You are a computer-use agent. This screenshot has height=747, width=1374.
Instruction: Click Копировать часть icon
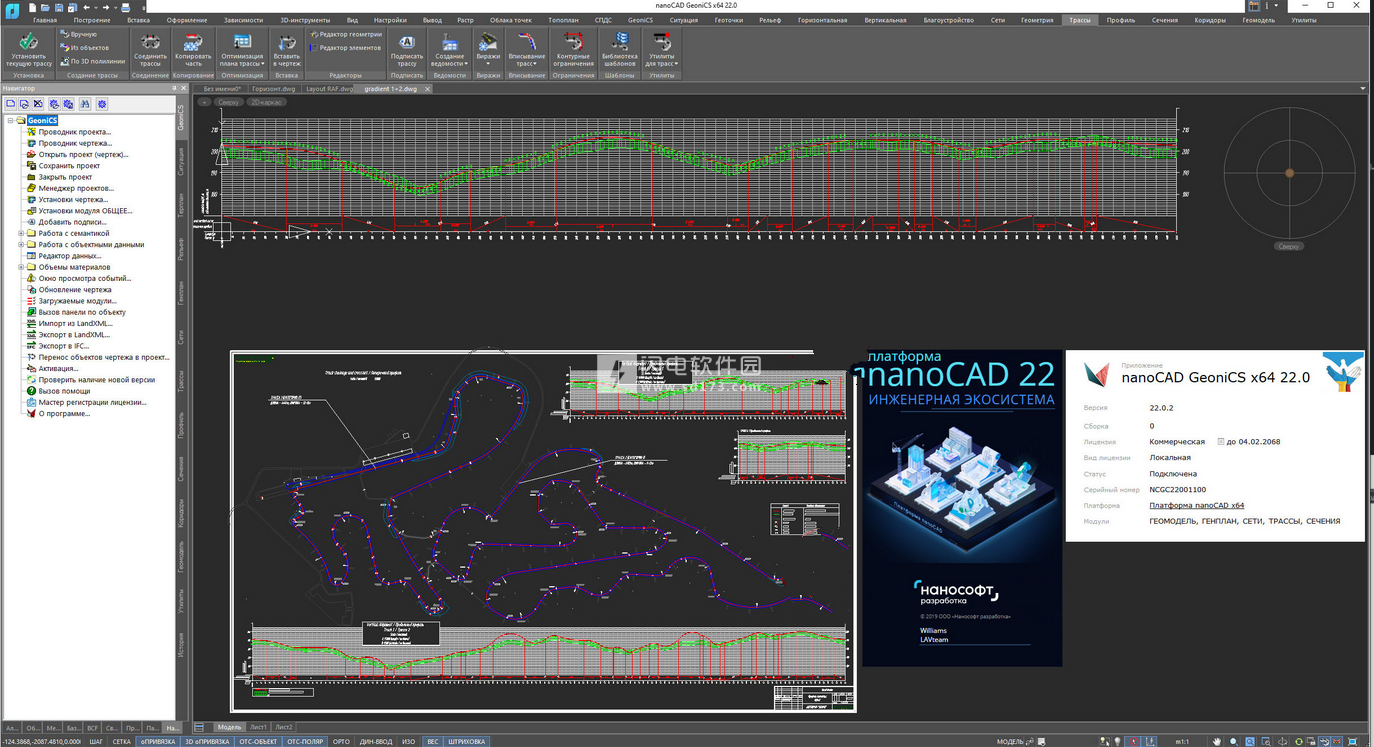pyautogui.click(x=193, y=48)
